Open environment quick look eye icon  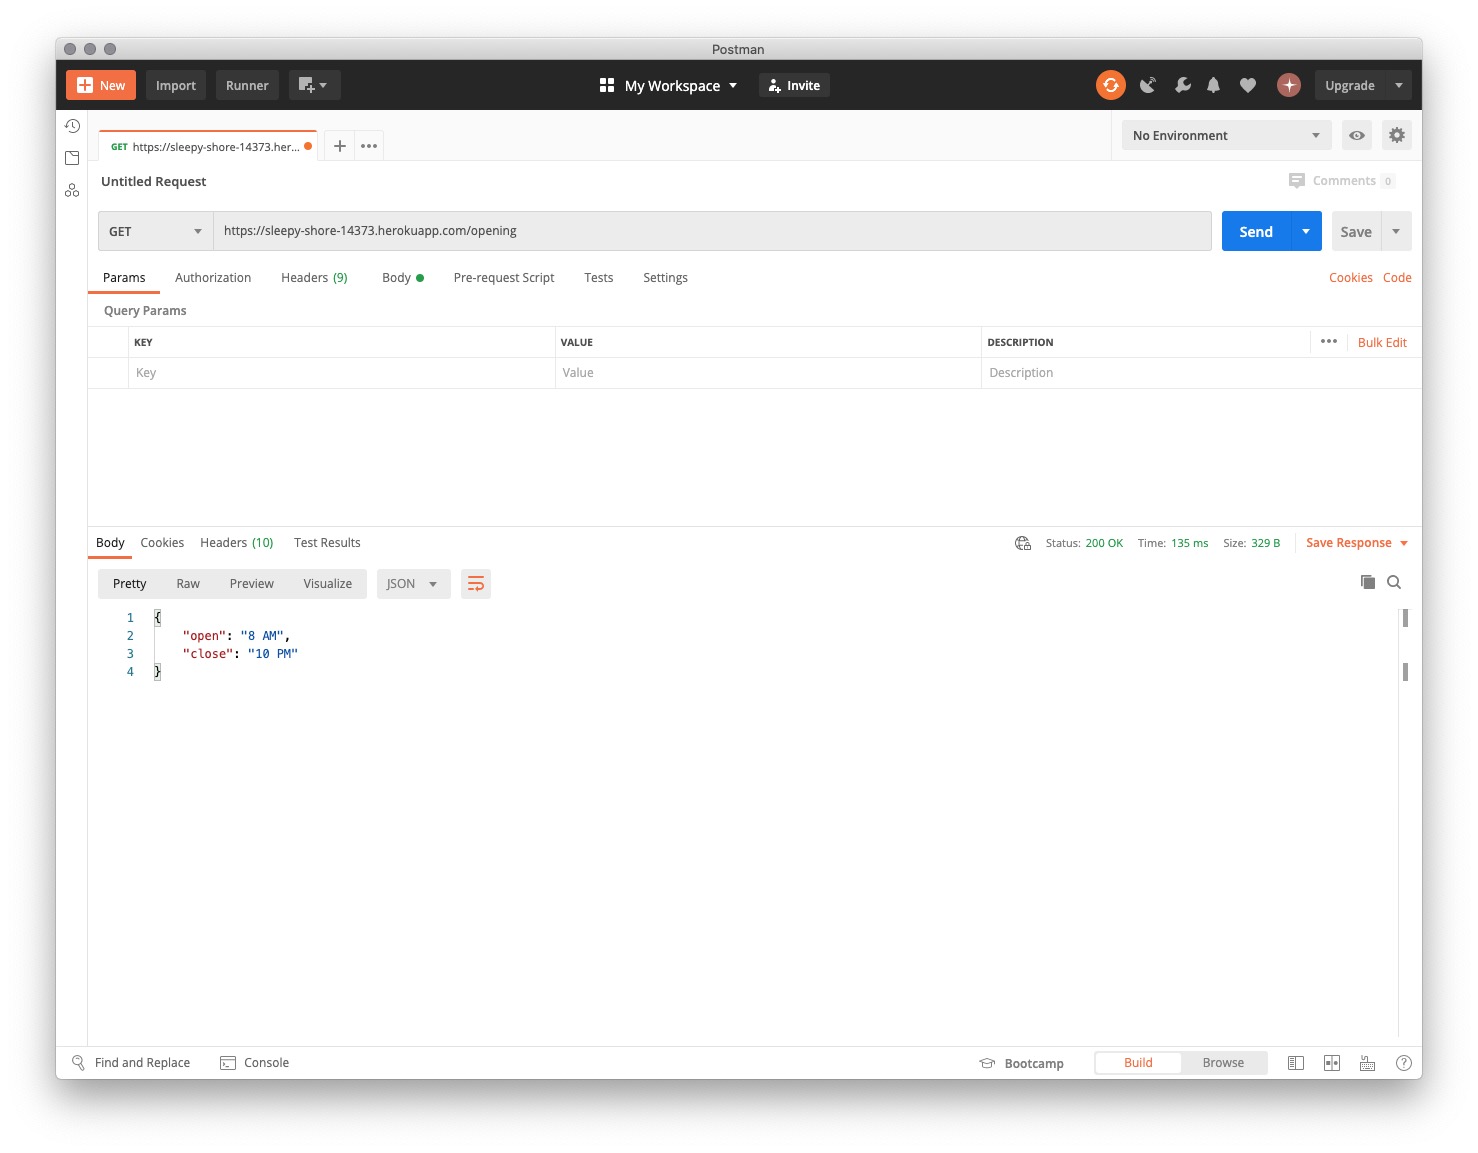(x=1356, y=135)
